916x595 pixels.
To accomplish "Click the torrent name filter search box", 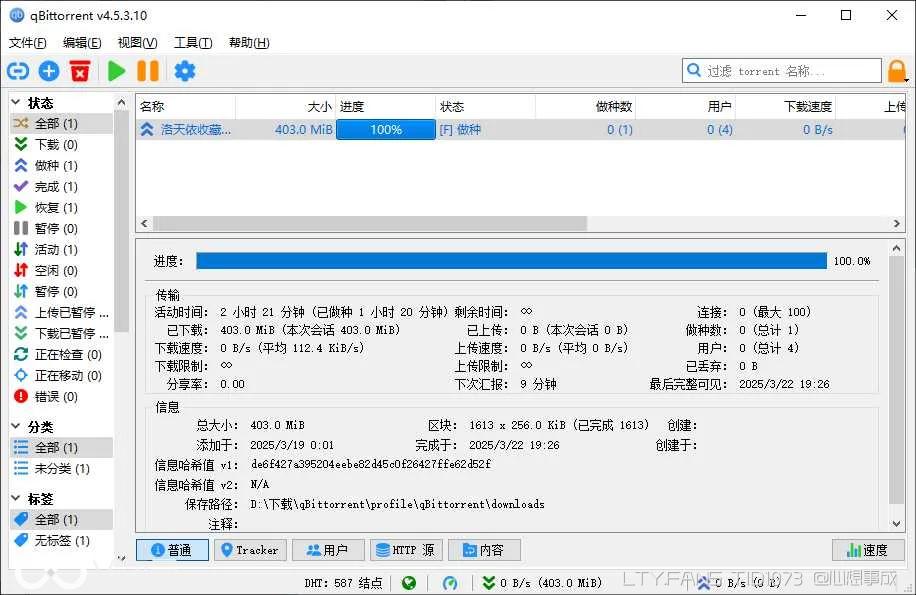I will tap(782, 71).
